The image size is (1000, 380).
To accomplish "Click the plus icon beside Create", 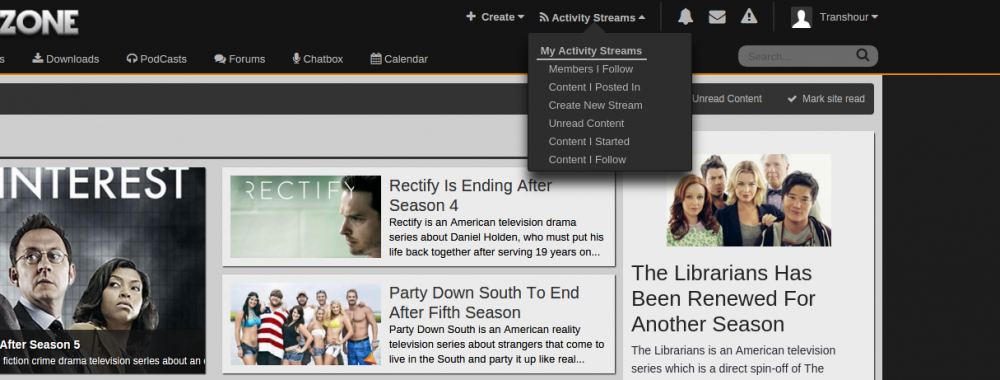I will pyautogui.click(x=471, y=17).
